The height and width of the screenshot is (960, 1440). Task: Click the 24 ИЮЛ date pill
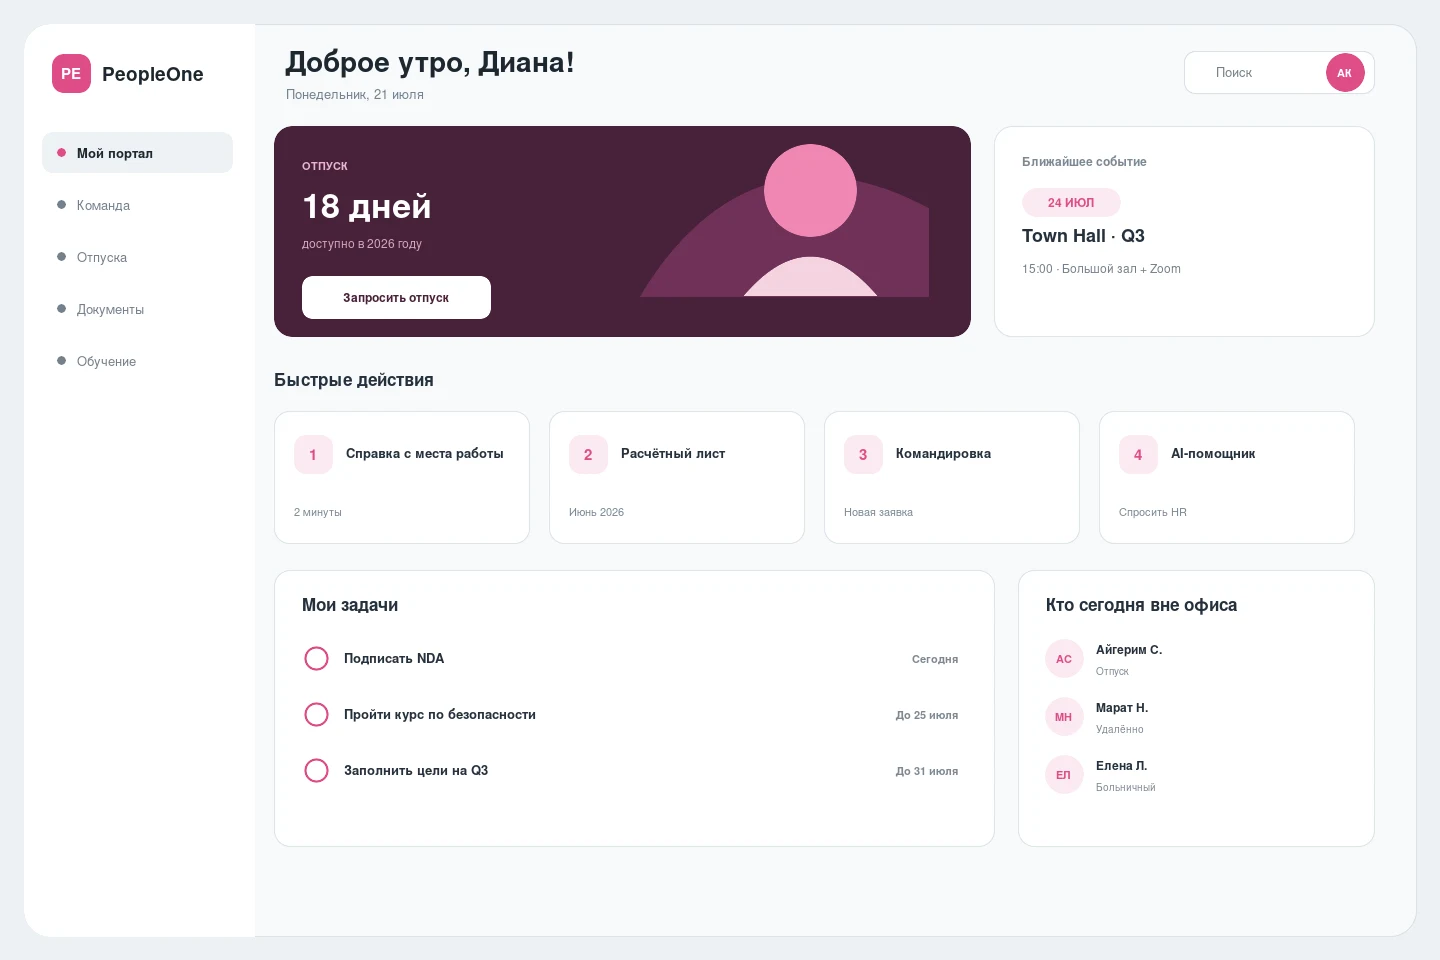tap(1071, 202)
